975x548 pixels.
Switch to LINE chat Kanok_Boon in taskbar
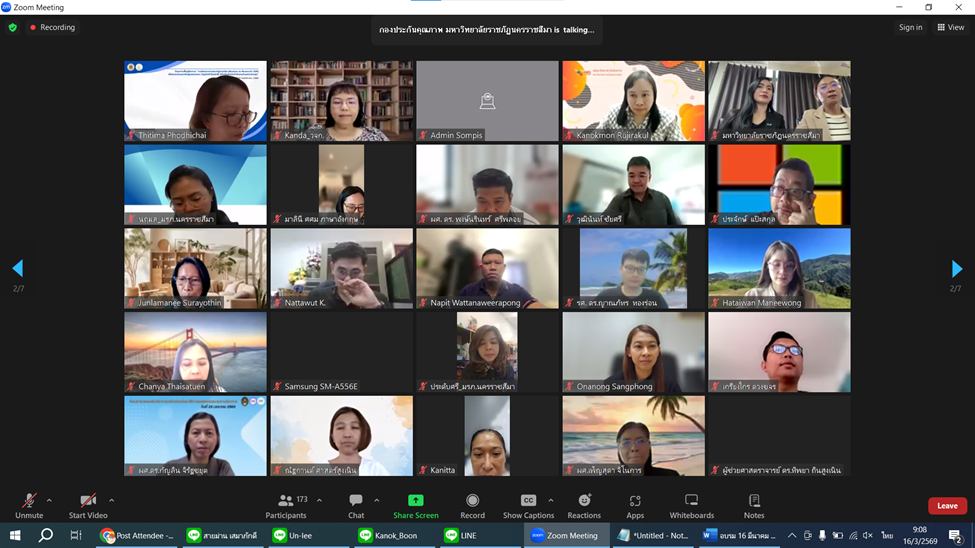[387, 535]
